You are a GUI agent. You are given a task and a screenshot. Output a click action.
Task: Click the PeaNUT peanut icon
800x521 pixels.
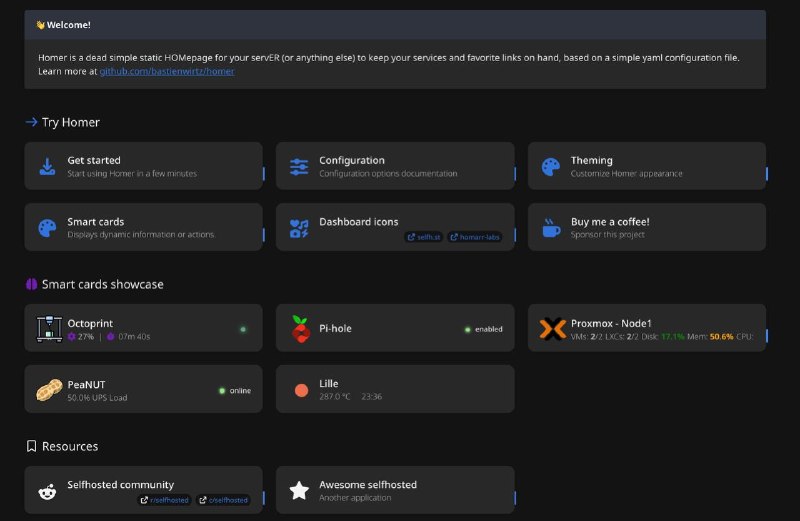coord(49,390)
